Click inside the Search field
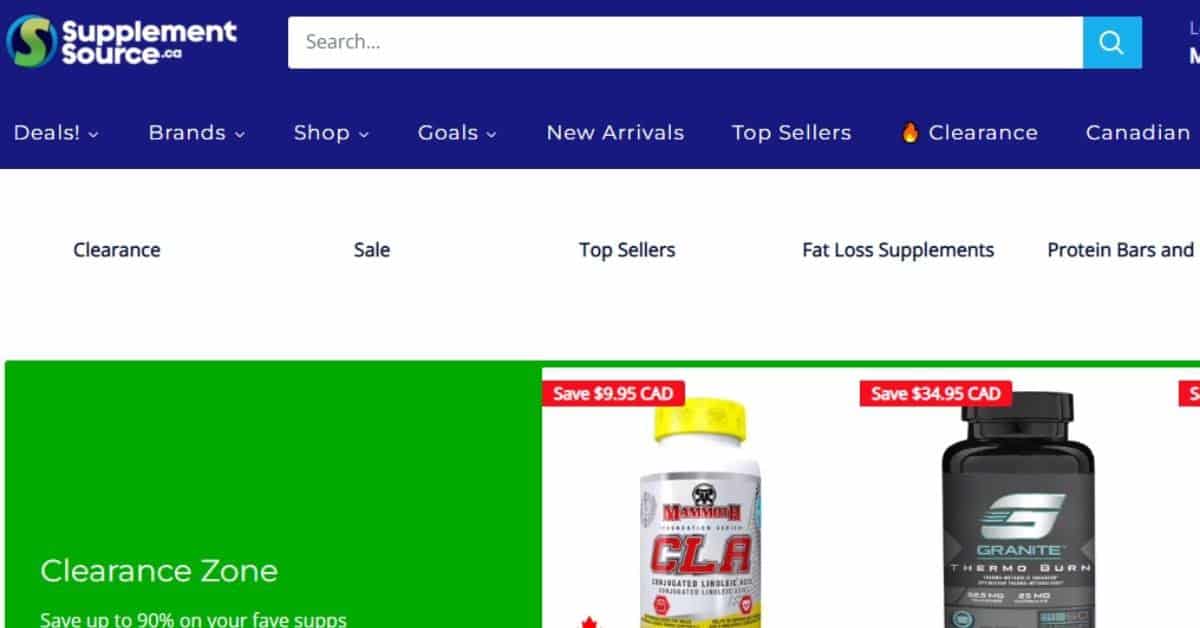Screen dimensions: 1200x628 click(x=685, y=42)
